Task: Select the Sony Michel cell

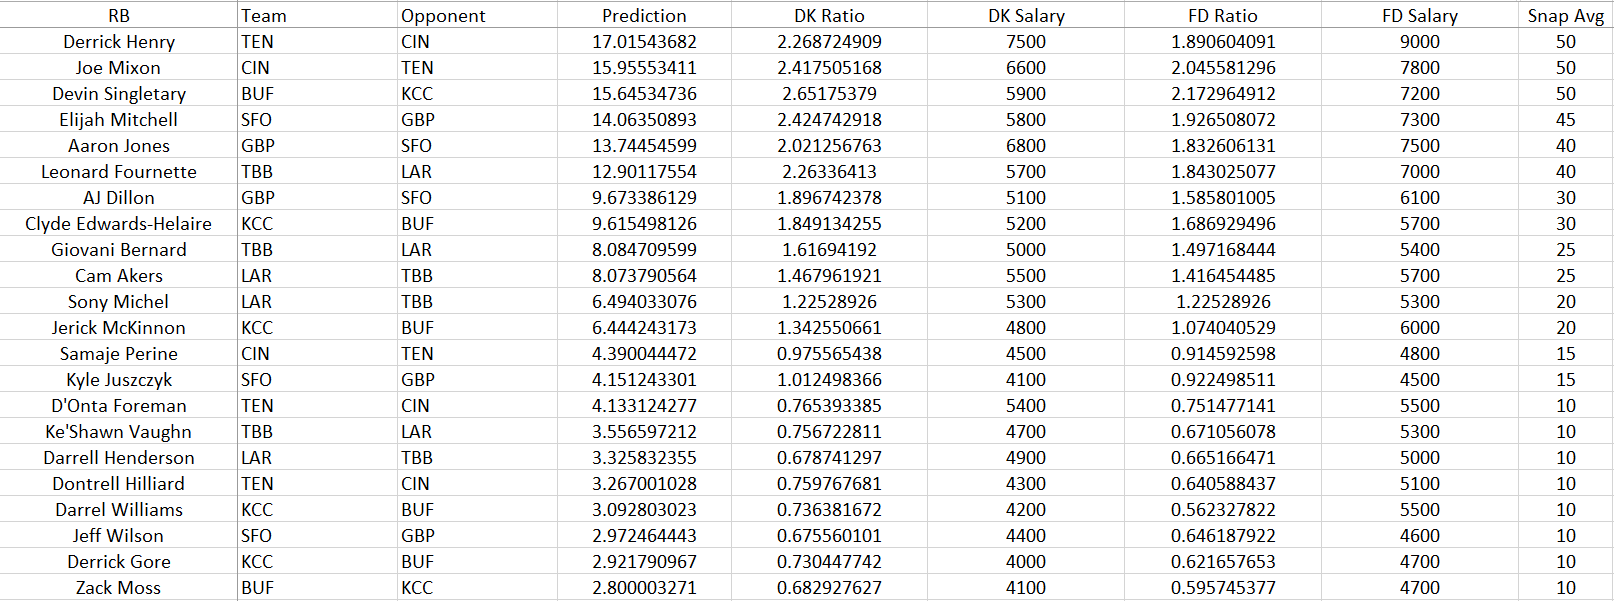Action: (x=118, y=301)
